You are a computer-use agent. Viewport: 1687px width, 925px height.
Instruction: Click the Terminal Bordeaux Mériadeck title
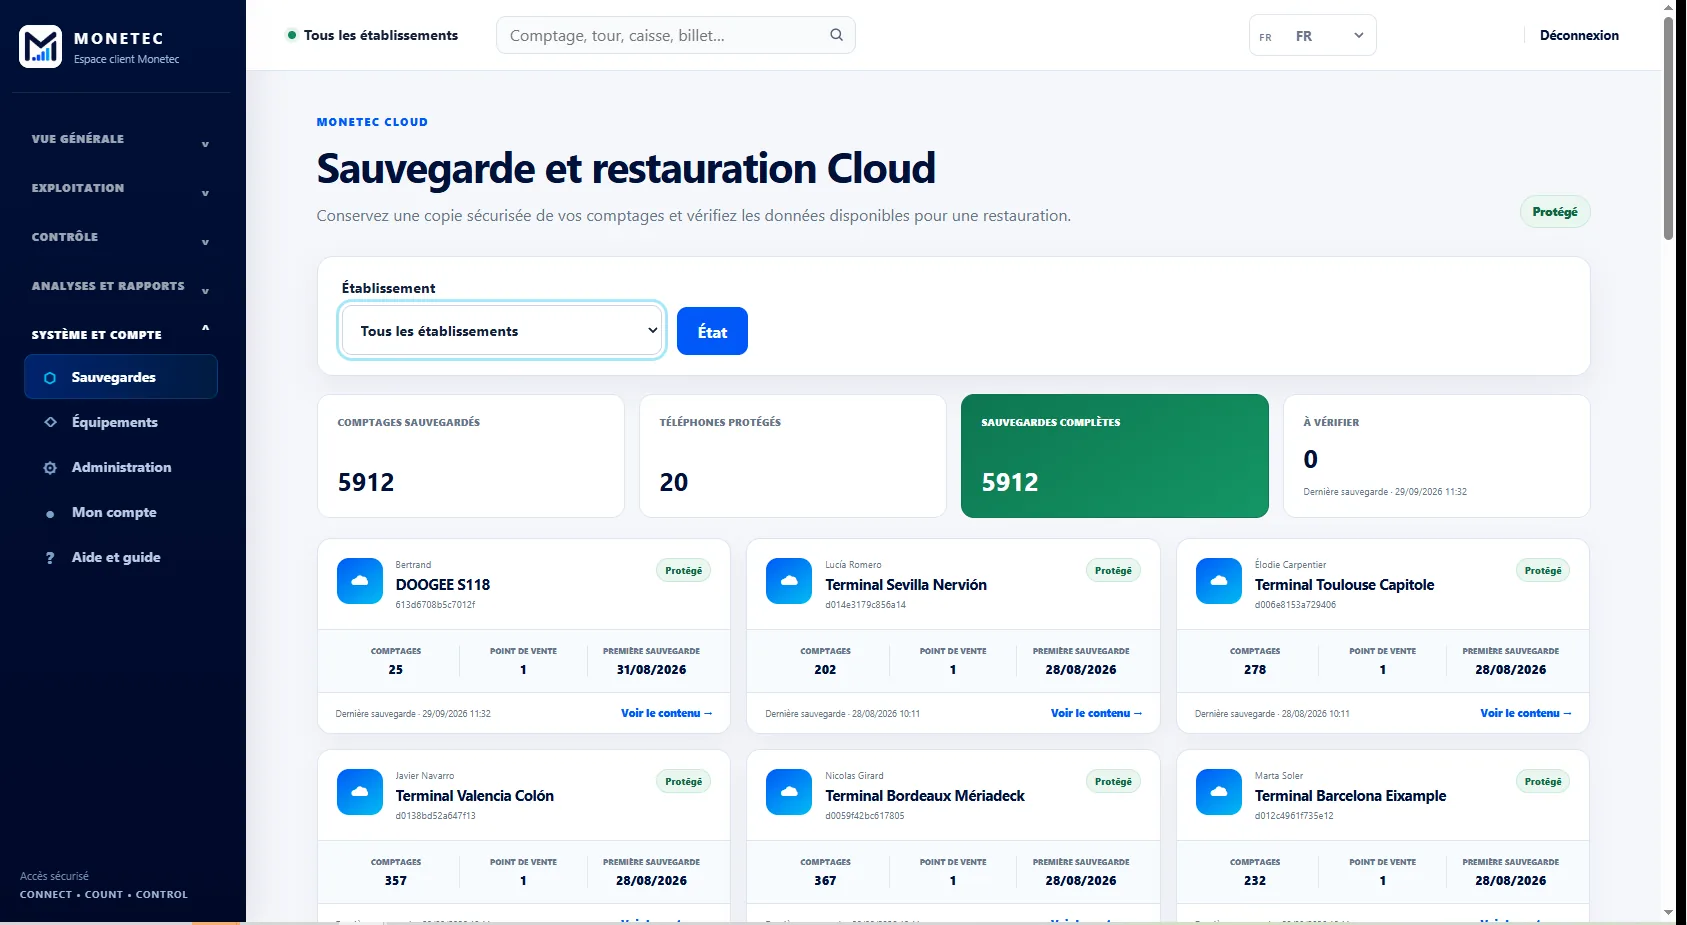pyautogui.click(x=925, y=796)
